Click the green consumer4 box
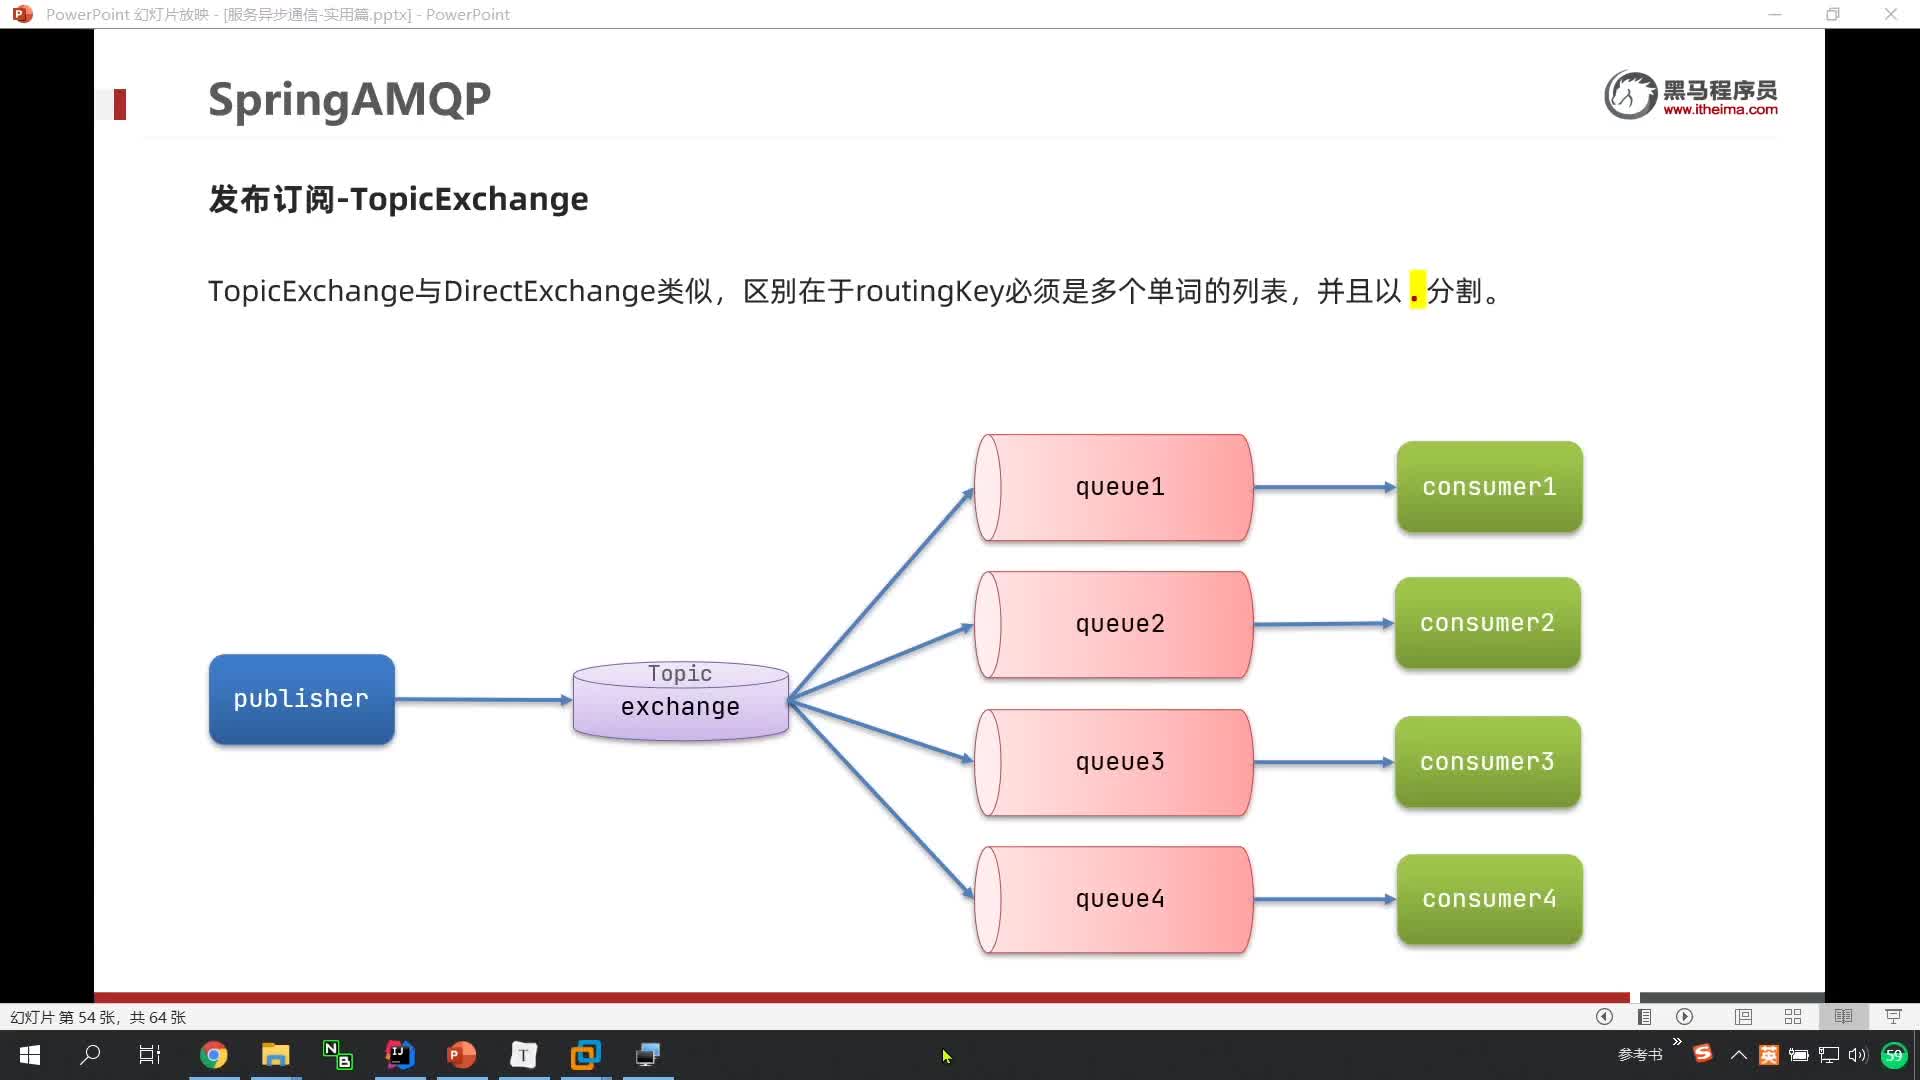This screenshot has width=1920, height=1080. [1490, 899]
